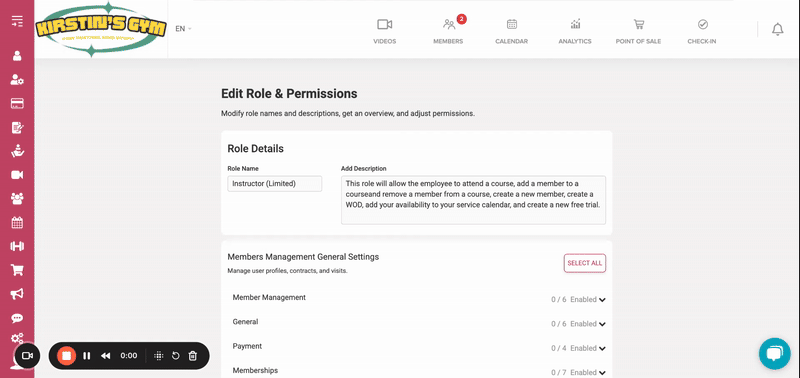Screen dimensions: 800x378
Task: Expand the Payment row chevron
Action: click(x=603, y=348)
